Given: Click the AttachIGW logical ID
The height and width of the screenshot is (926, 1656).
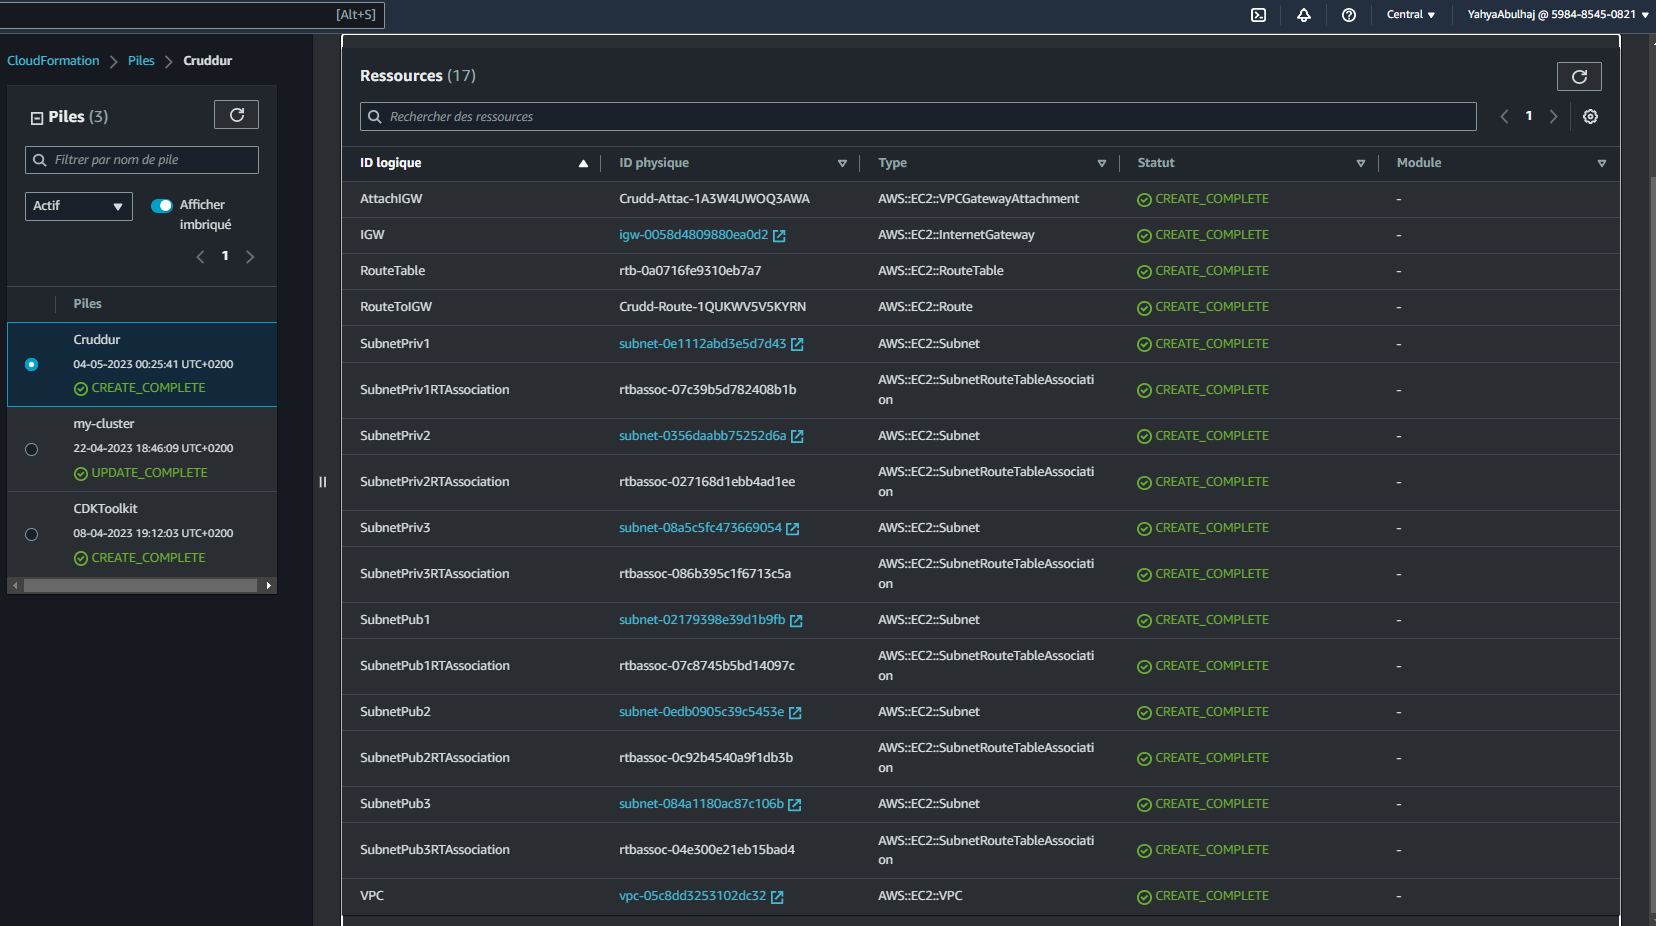Looking at the screenshot, I should (391, 199).
